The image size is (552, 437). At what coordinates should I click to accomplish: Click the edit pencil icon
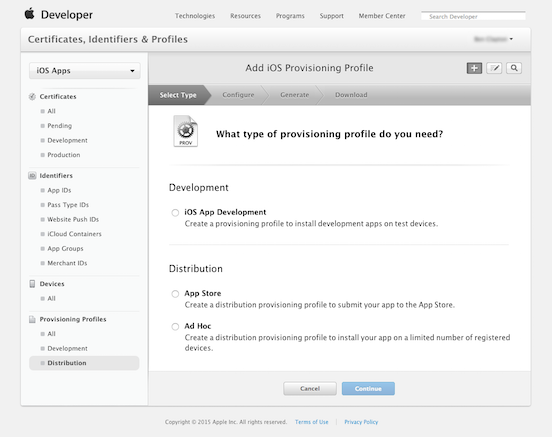coord(494,68)
